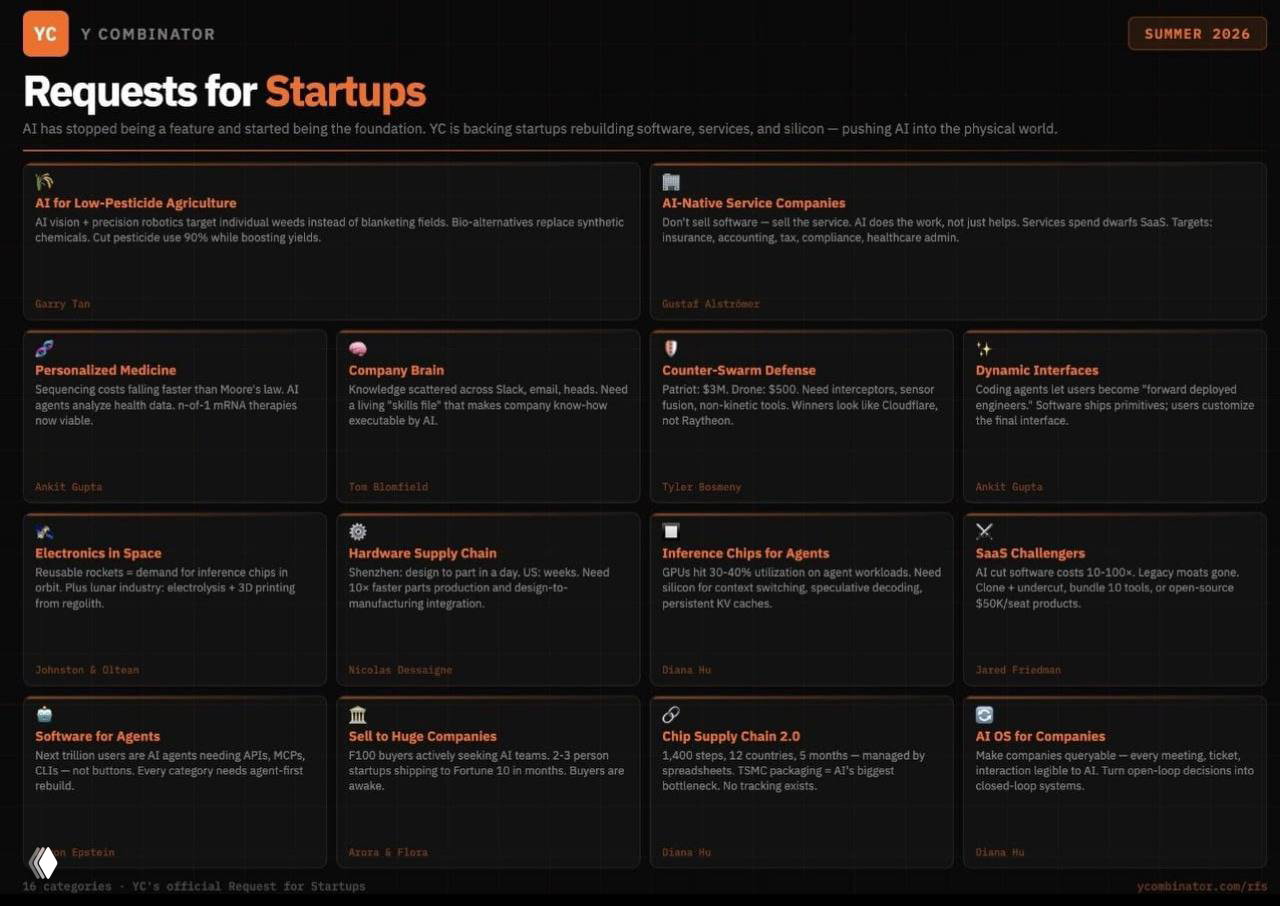Click the SUMMER 2026 badge
The height and width of the screenshot is (906, 1280).
[1197, 33]
